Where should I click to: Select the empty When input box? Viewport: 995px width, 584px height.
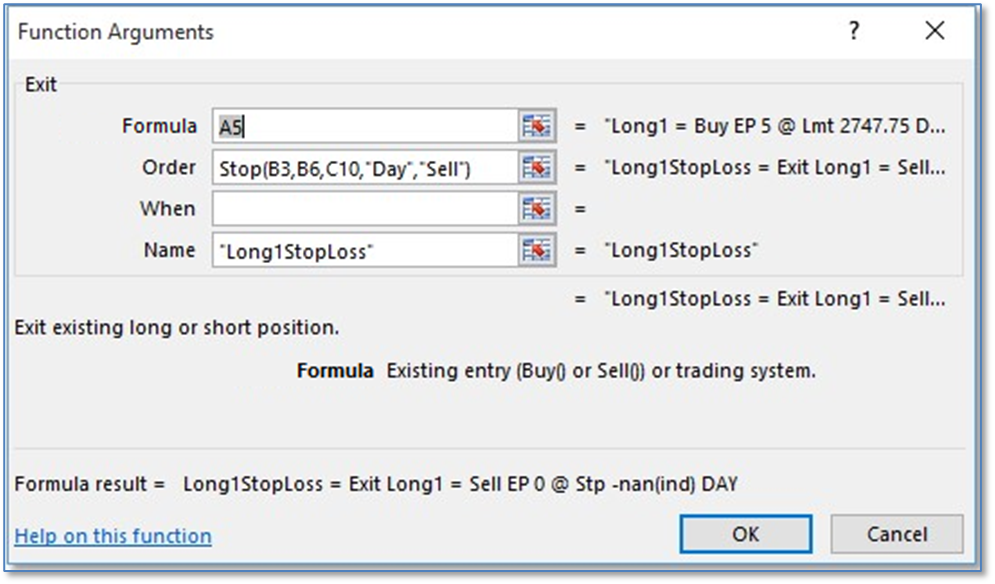(365, 209)
